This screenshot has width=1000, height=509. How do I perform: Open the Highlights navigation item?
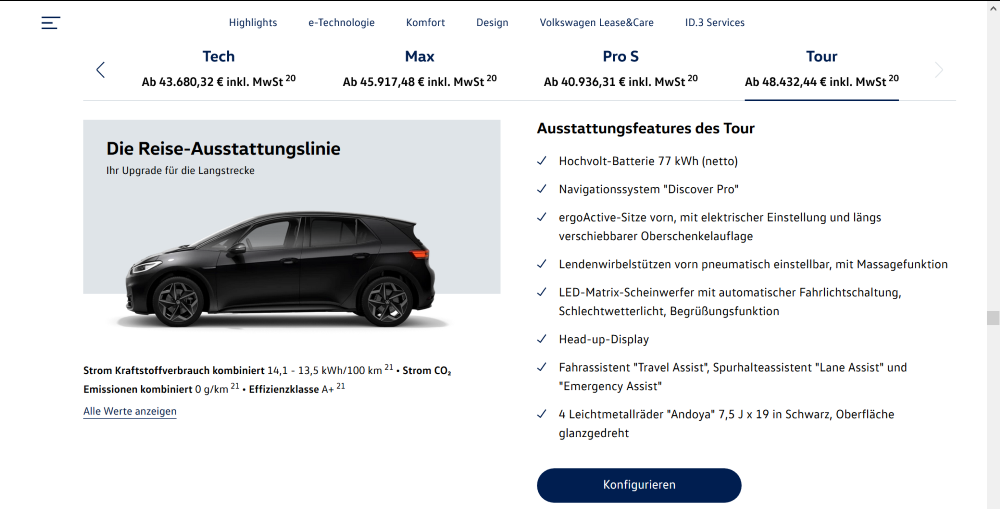click(253, 22)
